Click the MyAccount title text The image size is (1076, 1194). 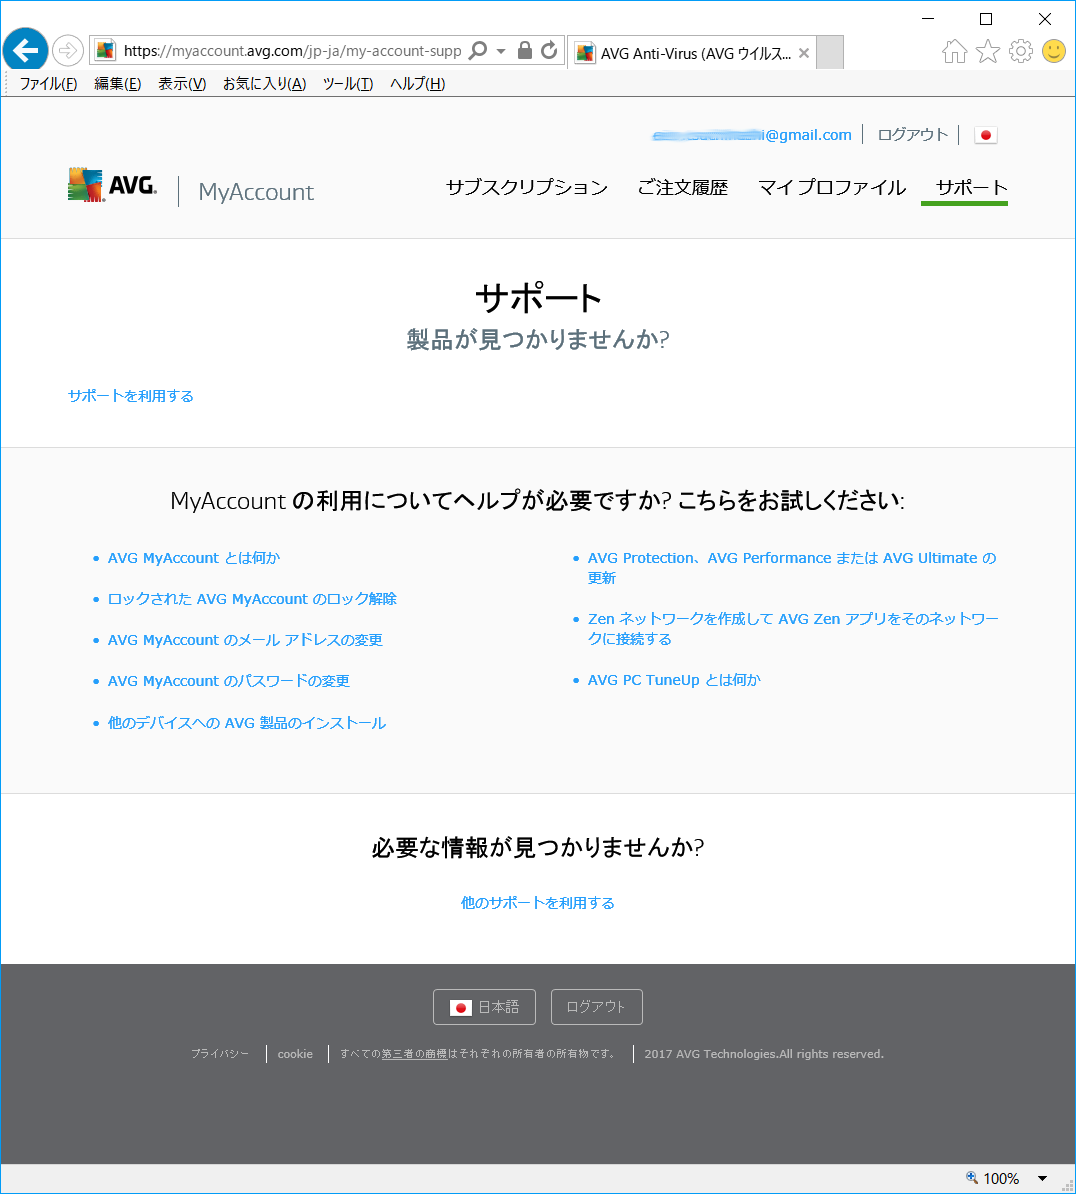(x=256, y=192)
